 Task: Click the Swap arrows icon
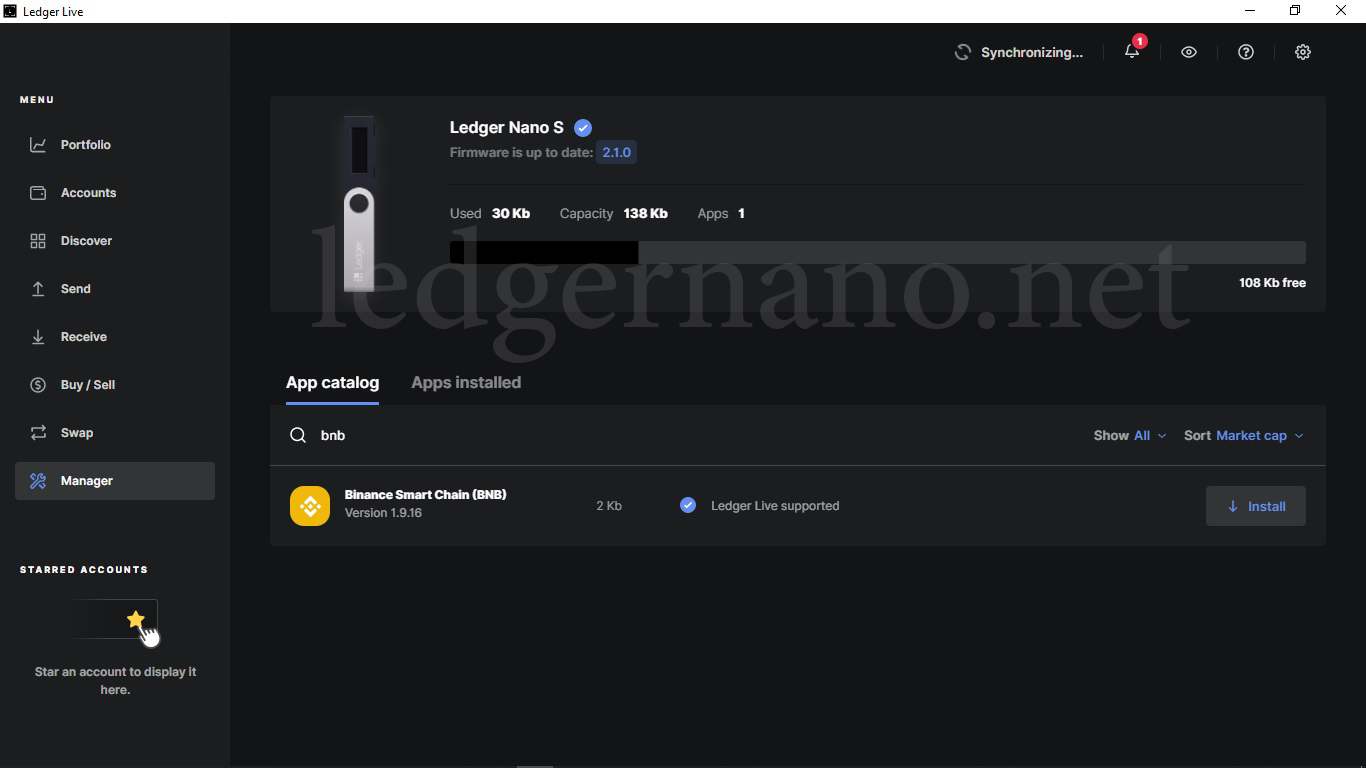(38, 433)
